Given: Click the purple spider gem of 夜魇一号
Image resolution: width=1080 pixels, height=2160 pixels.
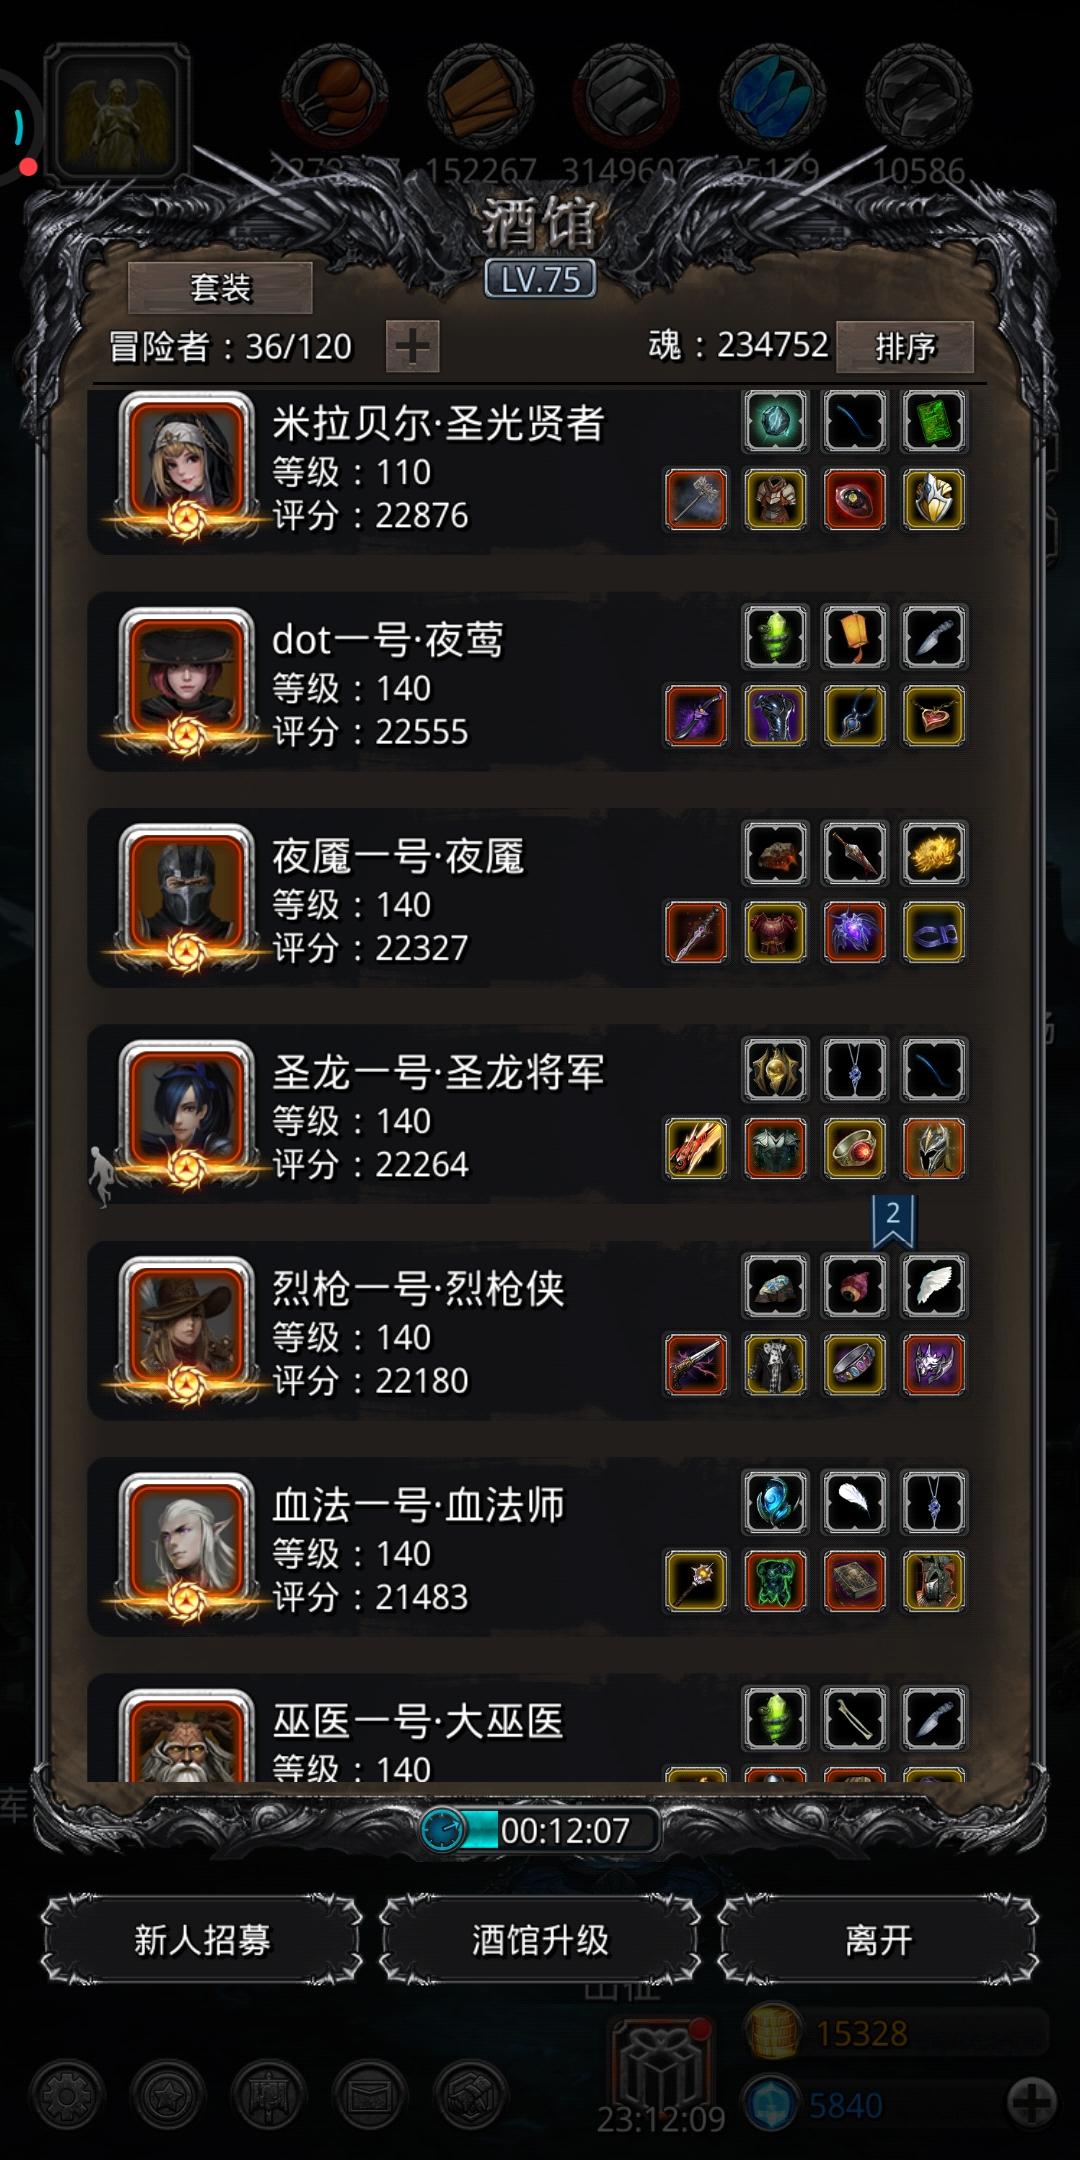Looking at the screenshot, I should tap(855, 932).
